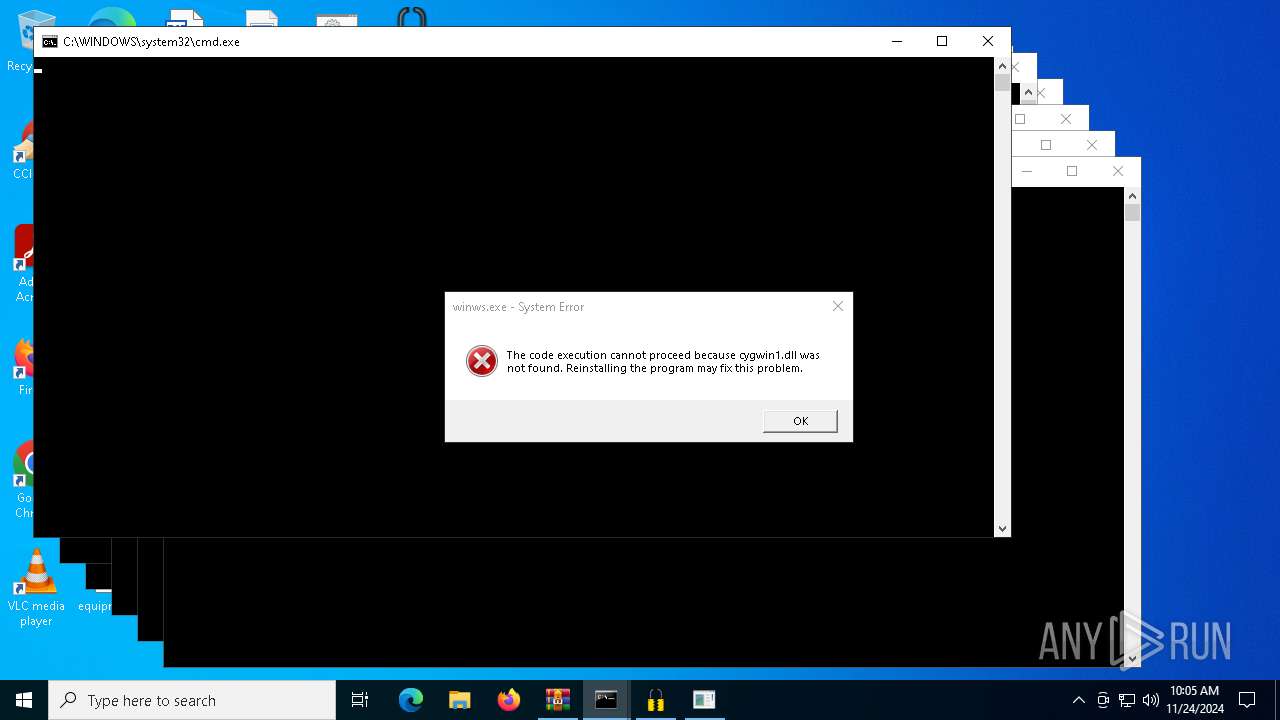This screenshot has height=720, width=1280.
Task: Click scroll down arrow of front cmd window
Action: (1002, 528)
